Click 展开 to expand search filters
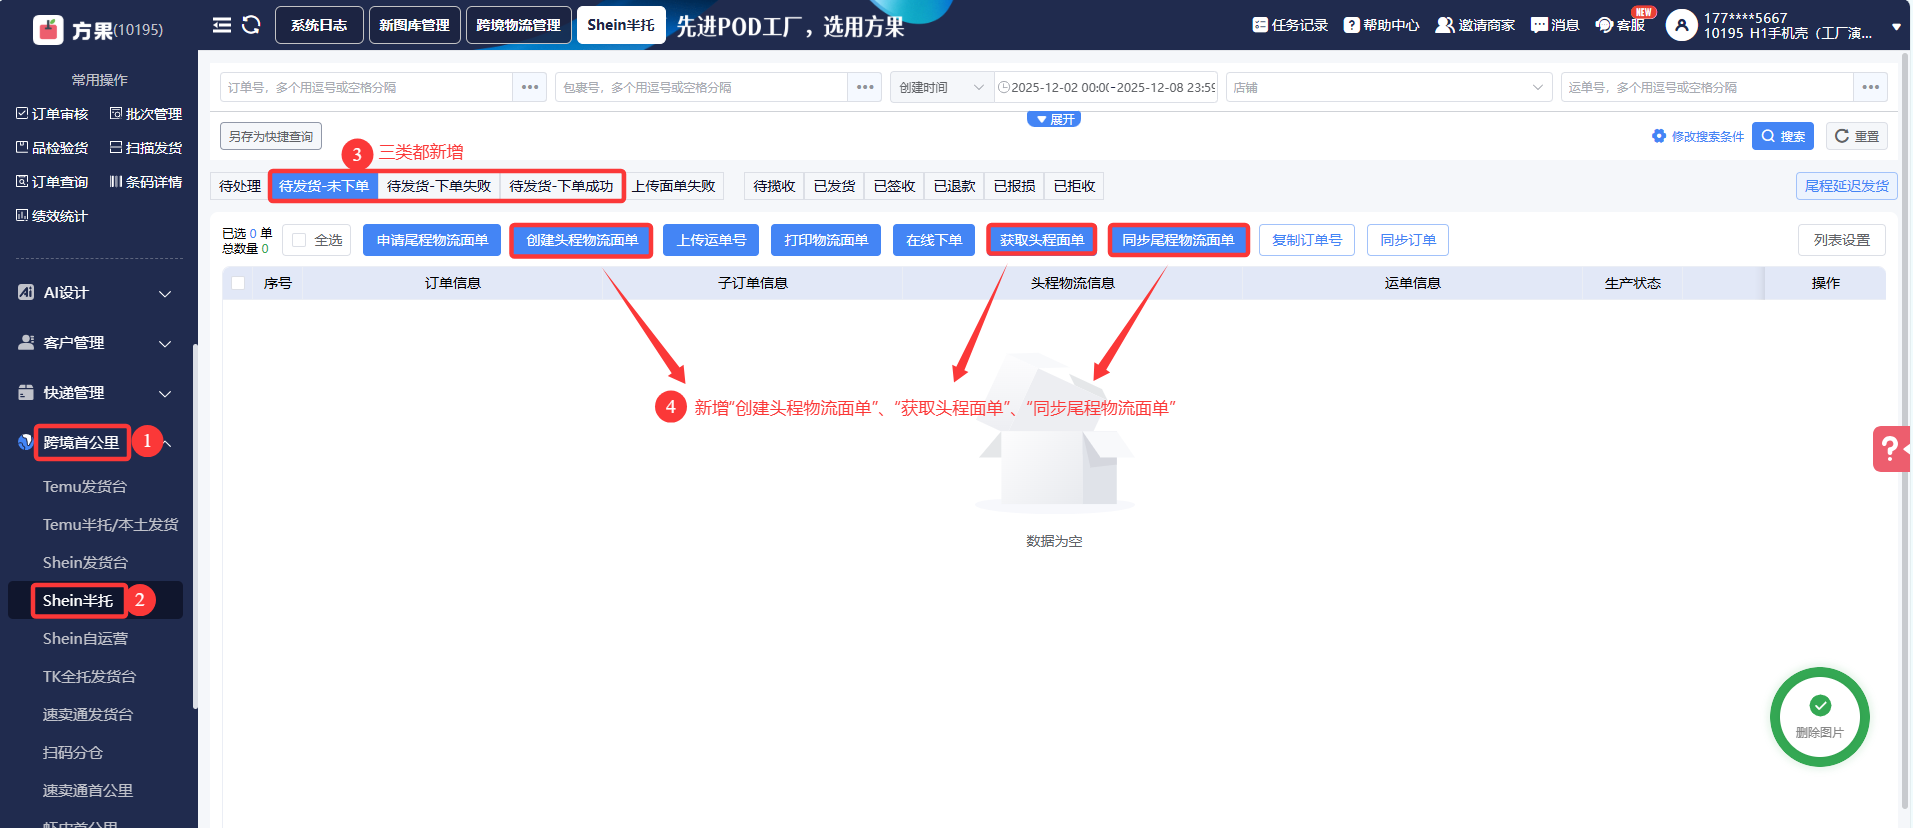The image size is (1913, 828). click(1054, 119)
